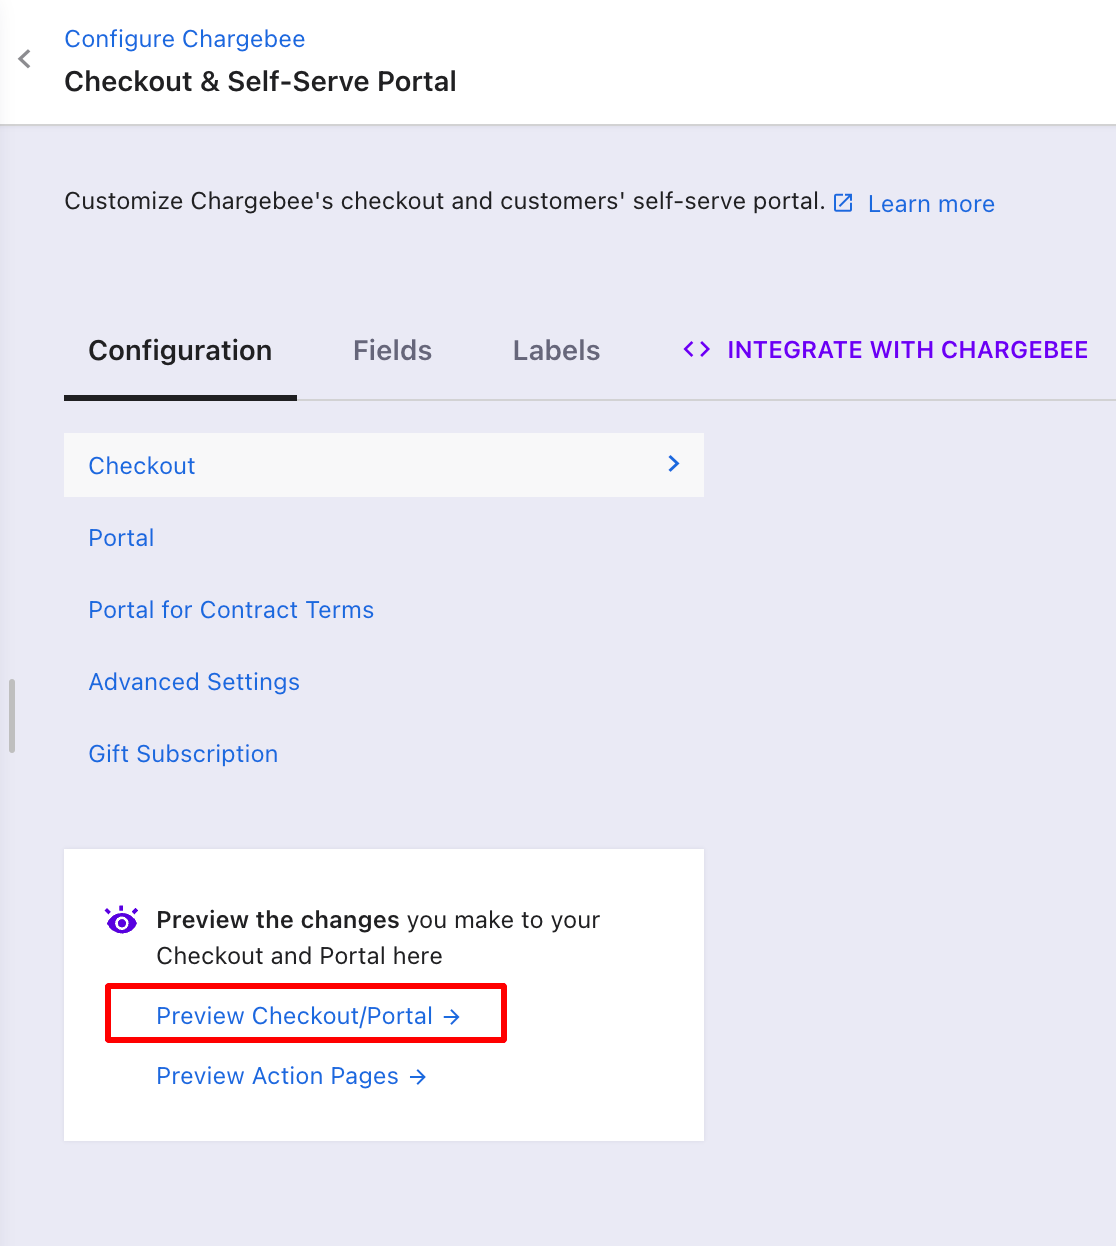Go to Advanced Settings

point(194,682)
